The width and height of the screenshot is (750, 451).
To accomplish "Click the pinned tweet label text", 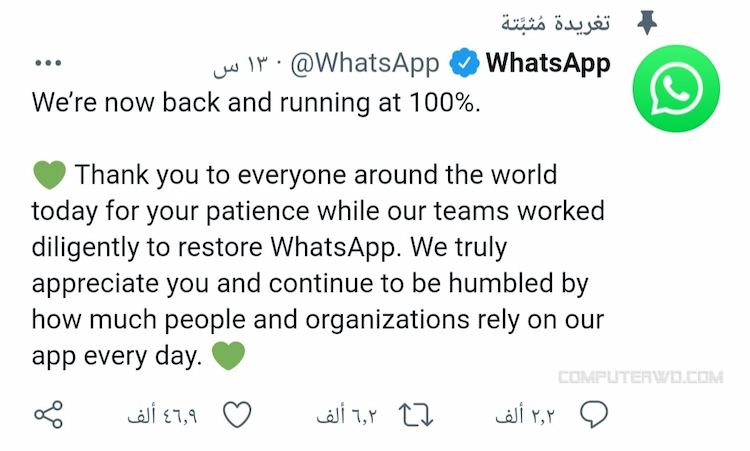I will [556, 22].
